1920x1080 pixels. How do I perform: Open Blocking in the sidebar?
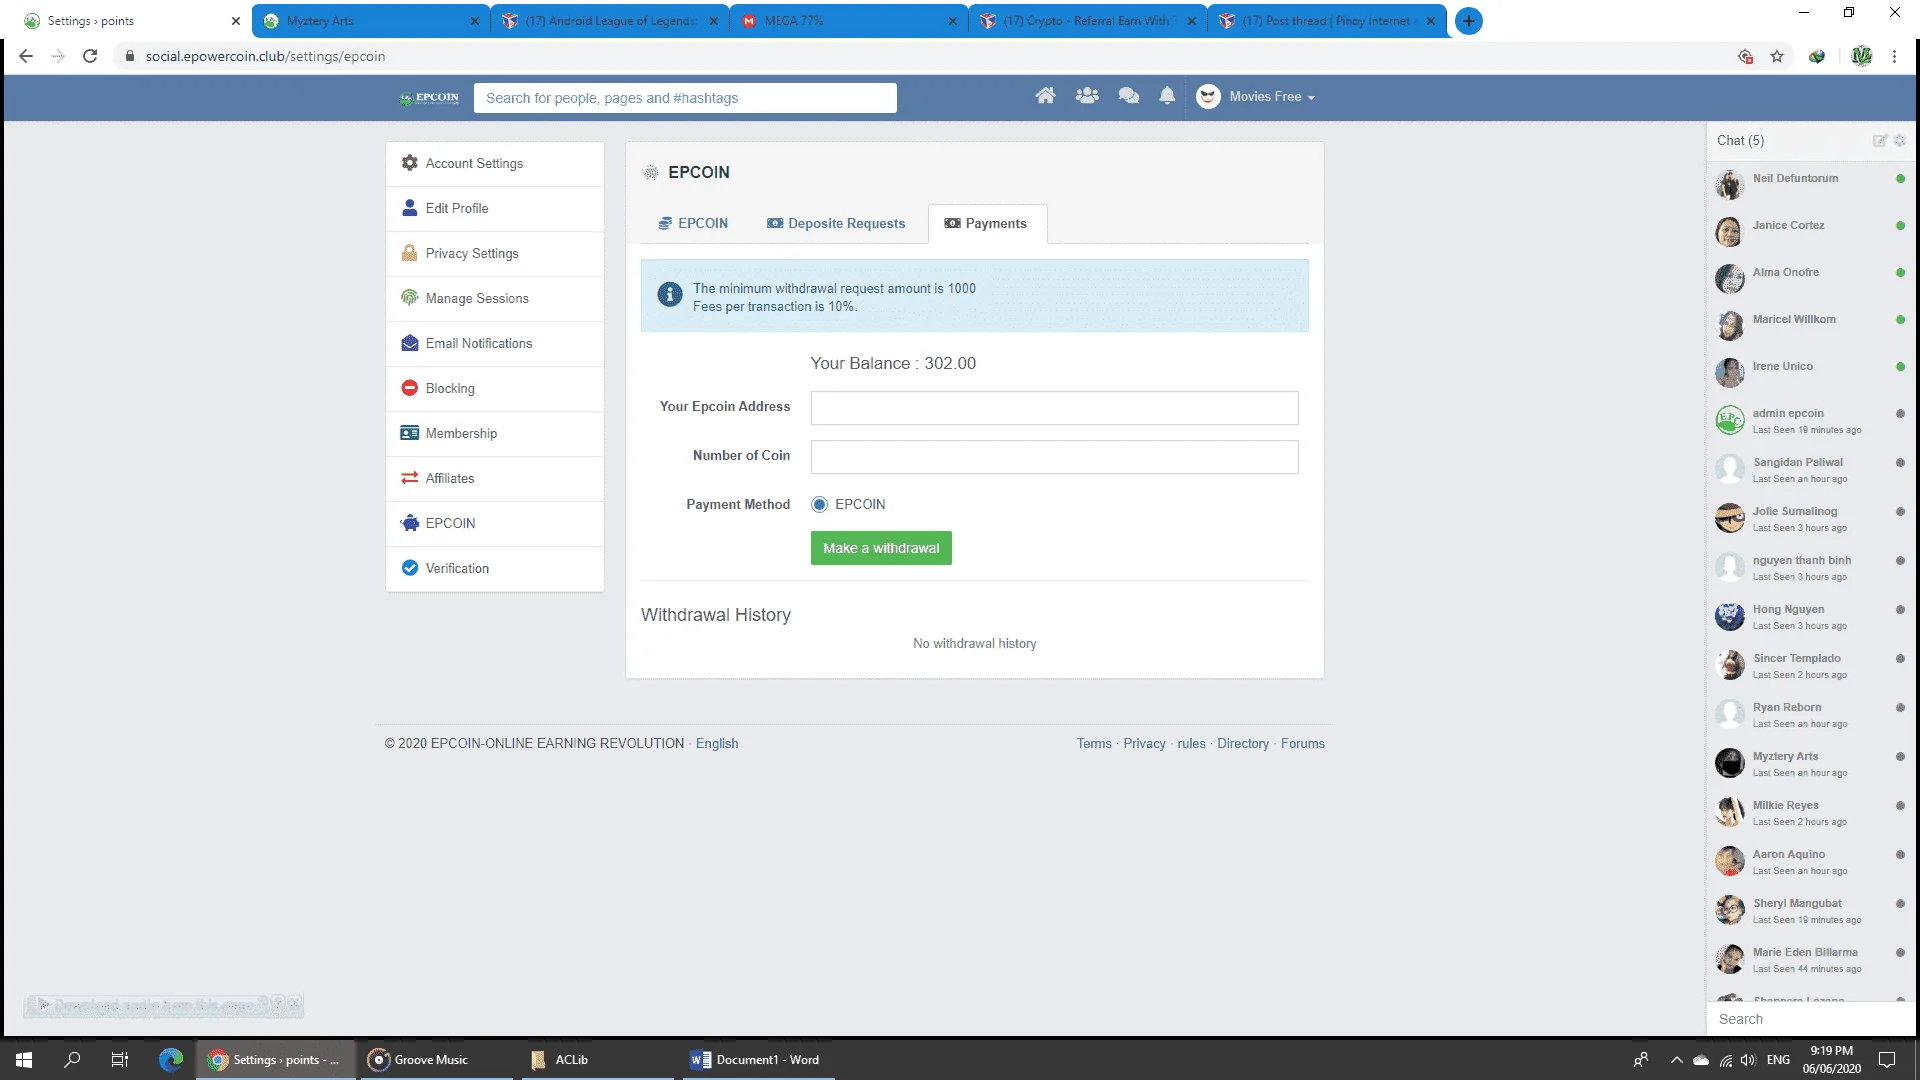coord(495,389)
